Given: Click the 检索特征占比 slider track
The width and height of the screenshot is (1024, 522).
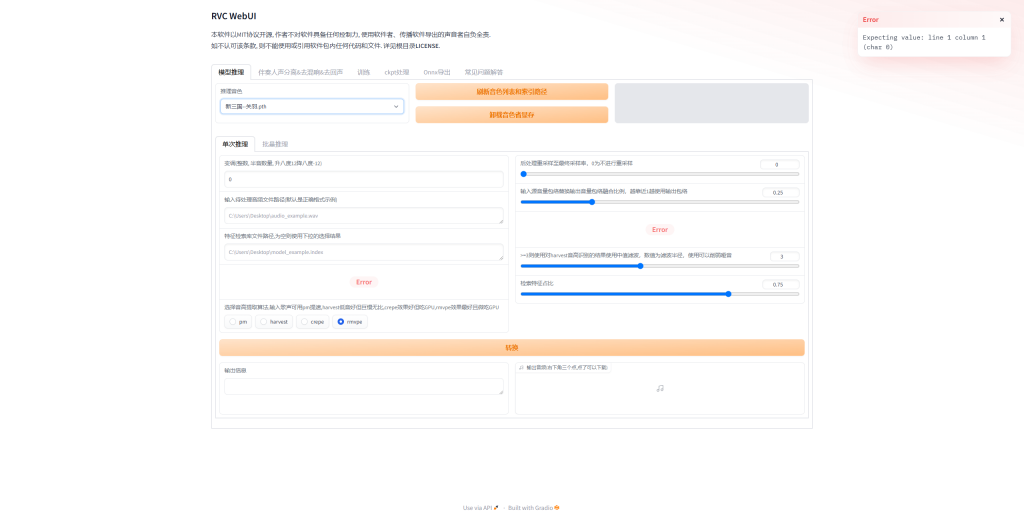Looking at the screenshot, I should click(659, 294).
